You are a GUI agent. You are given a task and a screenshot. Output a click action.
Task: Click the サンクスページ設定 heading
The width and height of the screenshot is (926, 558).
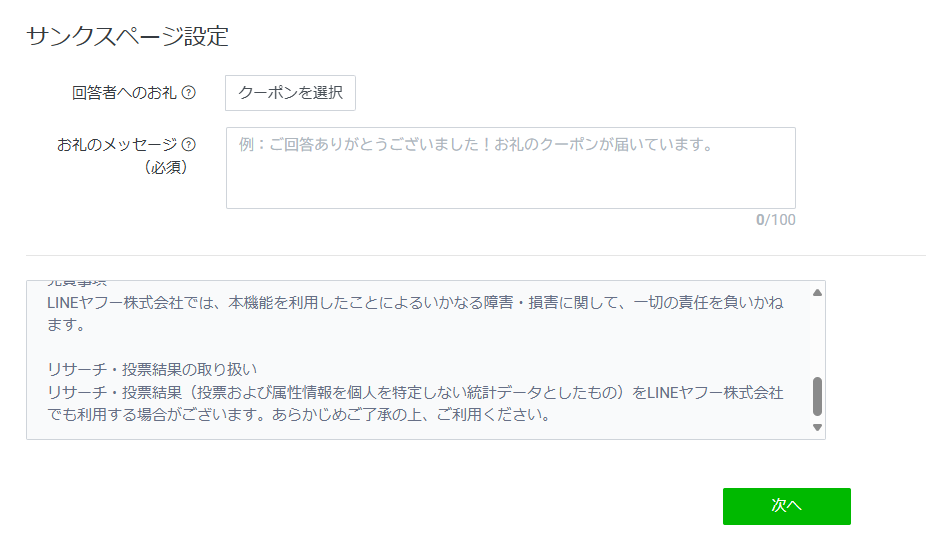(x=127, y=38)
